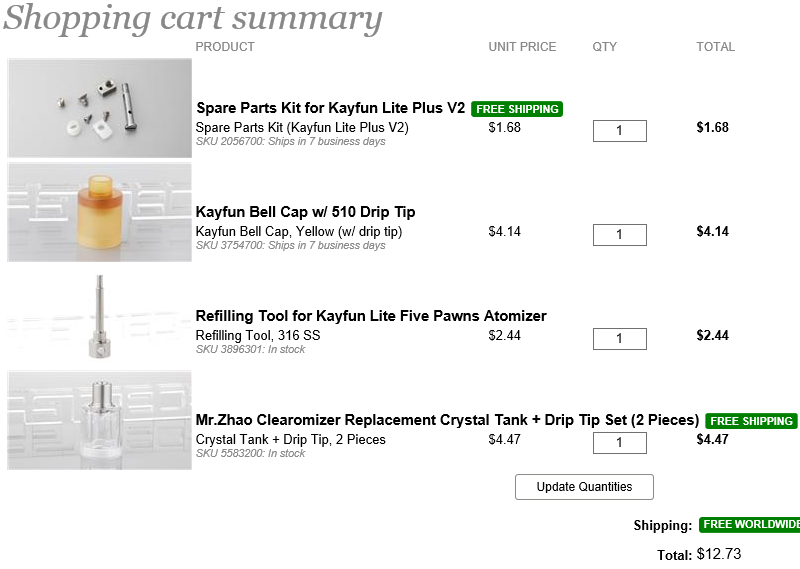
Task: Open the Mr.Zhao Crystal Tank thumbnail
Action: pyautogui.click(x=99, y=420)
